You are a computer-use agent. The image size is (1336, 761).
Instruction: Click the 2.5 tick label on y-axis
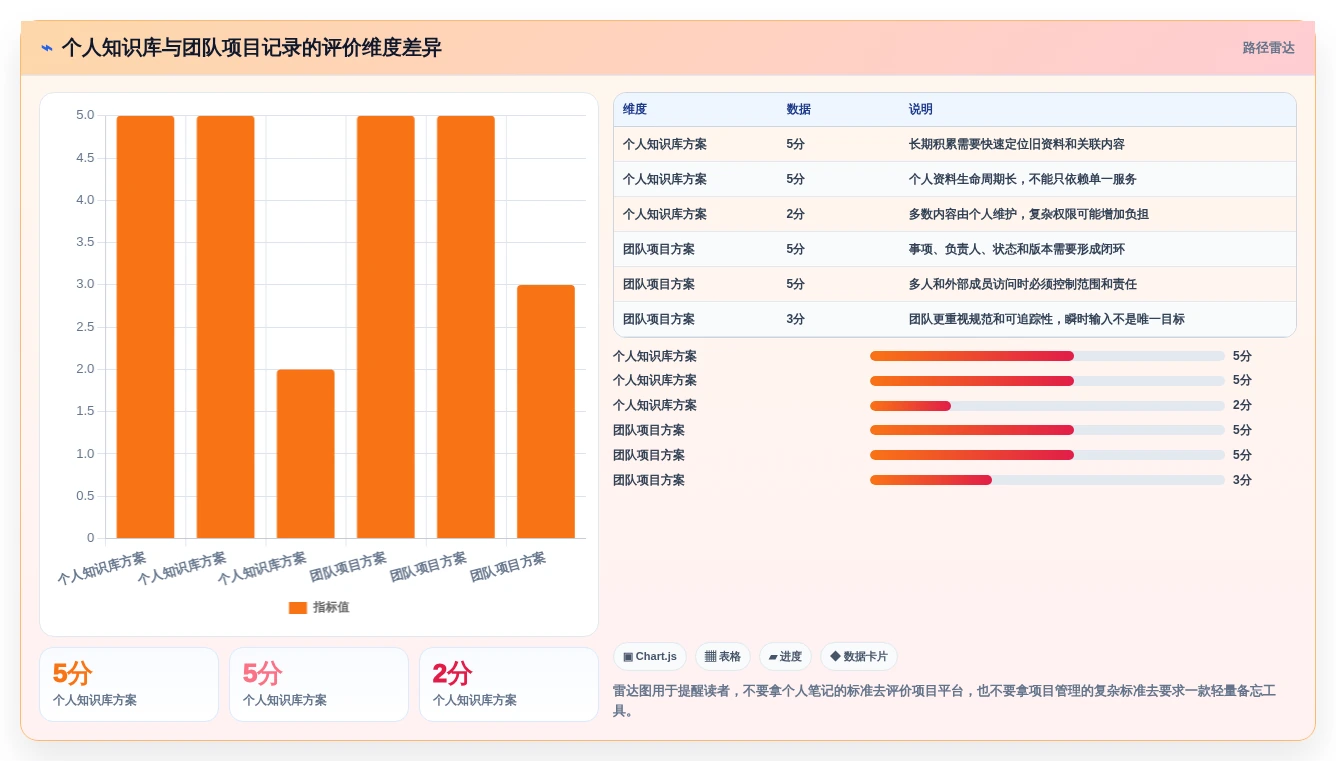(85, 327)
